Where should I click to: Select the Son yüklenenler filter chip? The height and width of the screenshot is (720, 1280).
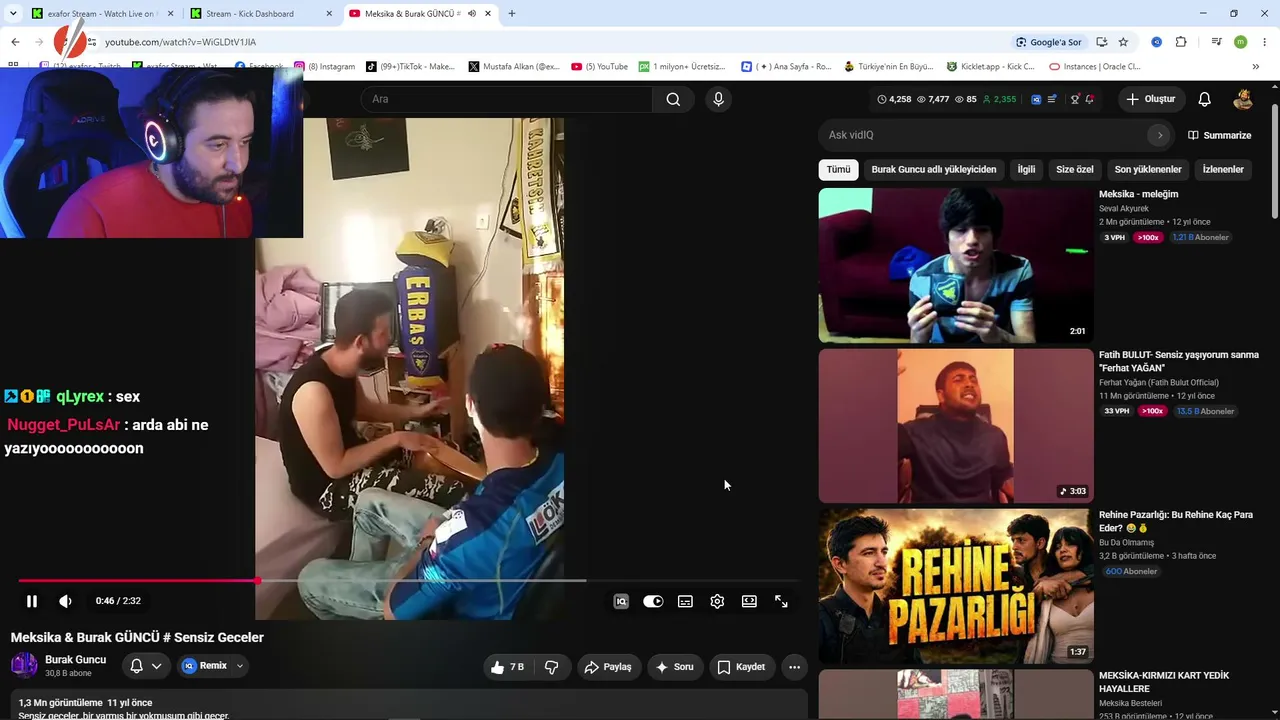coord(1148,170)
